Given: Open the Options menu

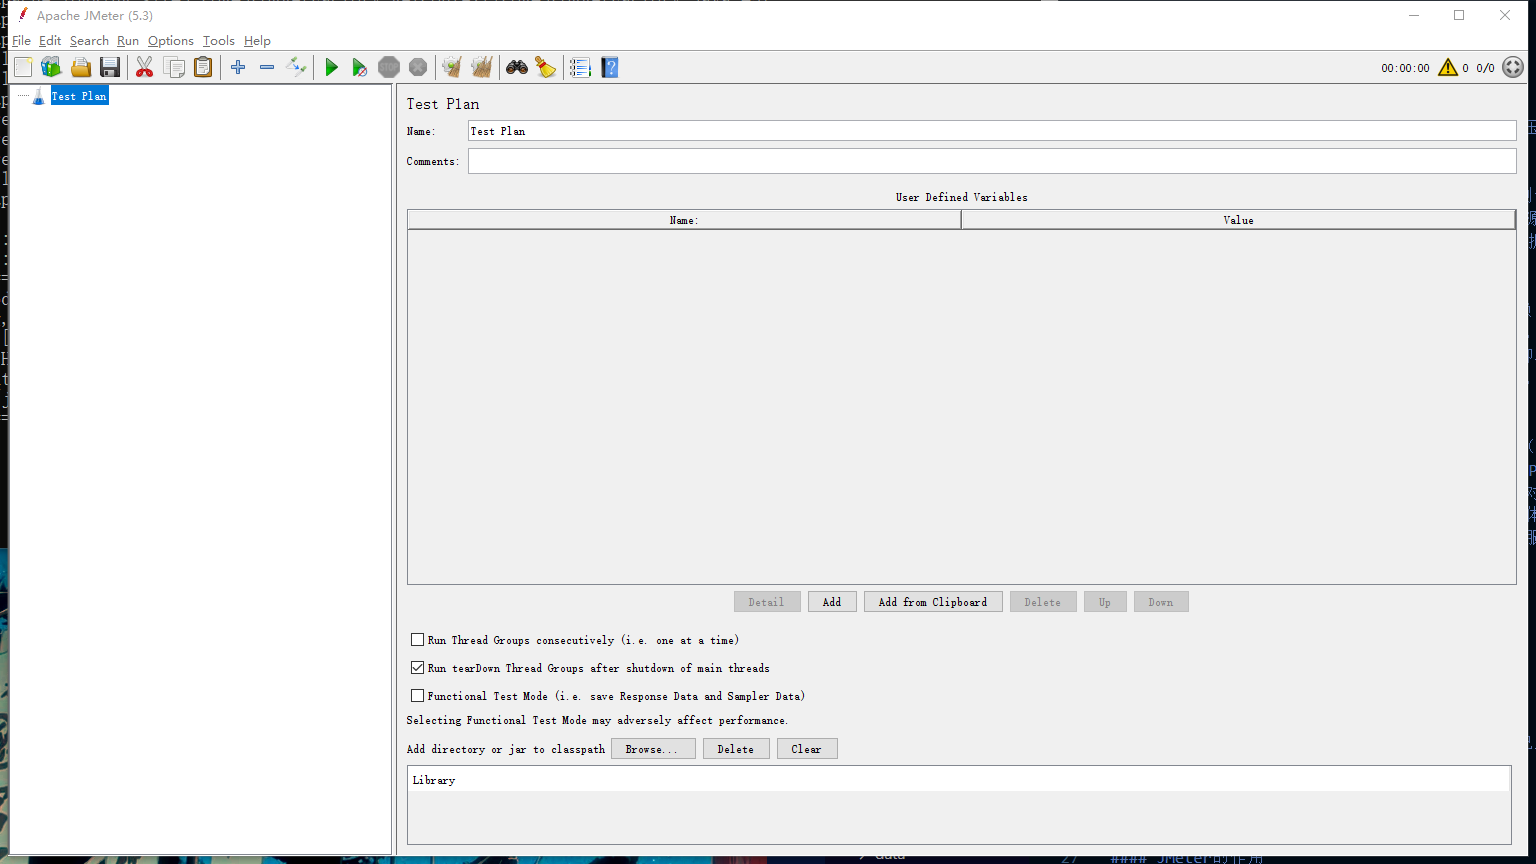Looking at the screenshot, I should pyautogui.click(x=171, y=41).
